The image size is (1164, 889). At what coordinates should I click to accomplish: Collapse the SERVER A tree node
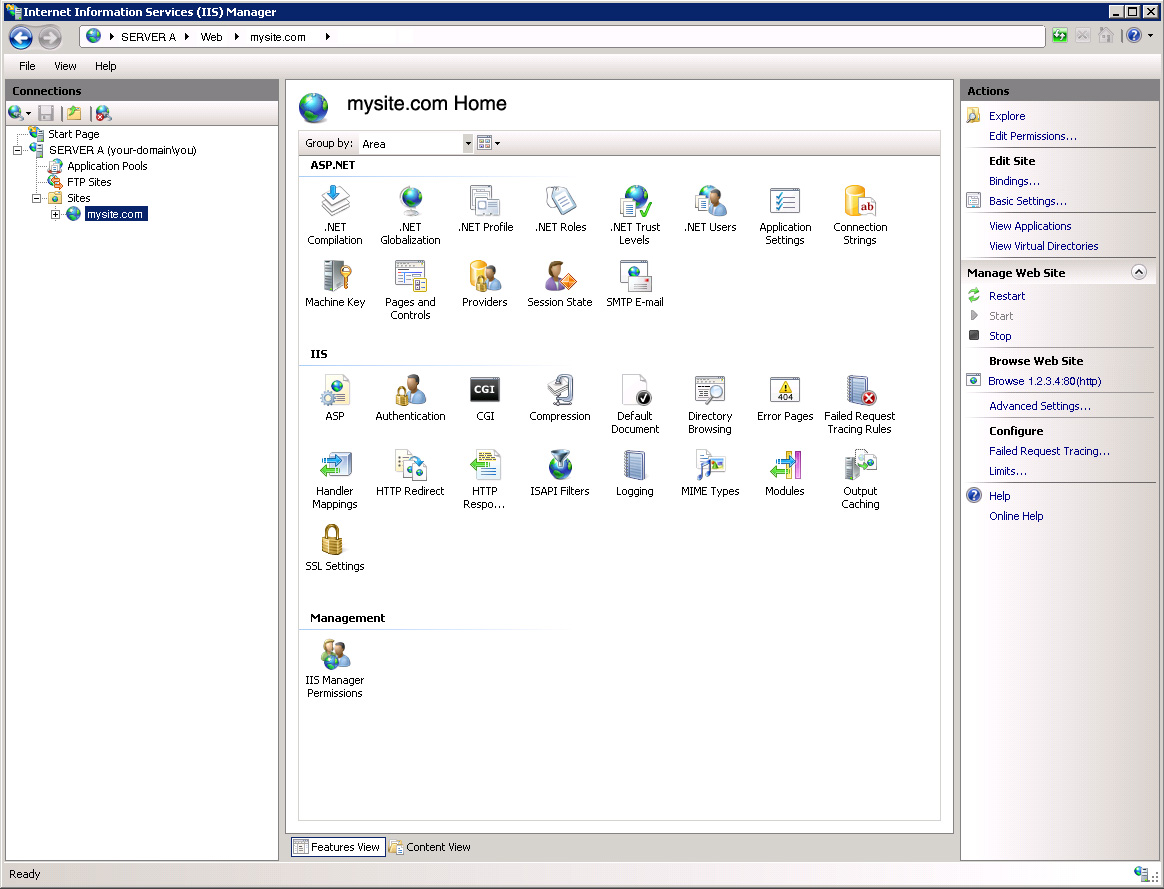click(x=17, y=150)
